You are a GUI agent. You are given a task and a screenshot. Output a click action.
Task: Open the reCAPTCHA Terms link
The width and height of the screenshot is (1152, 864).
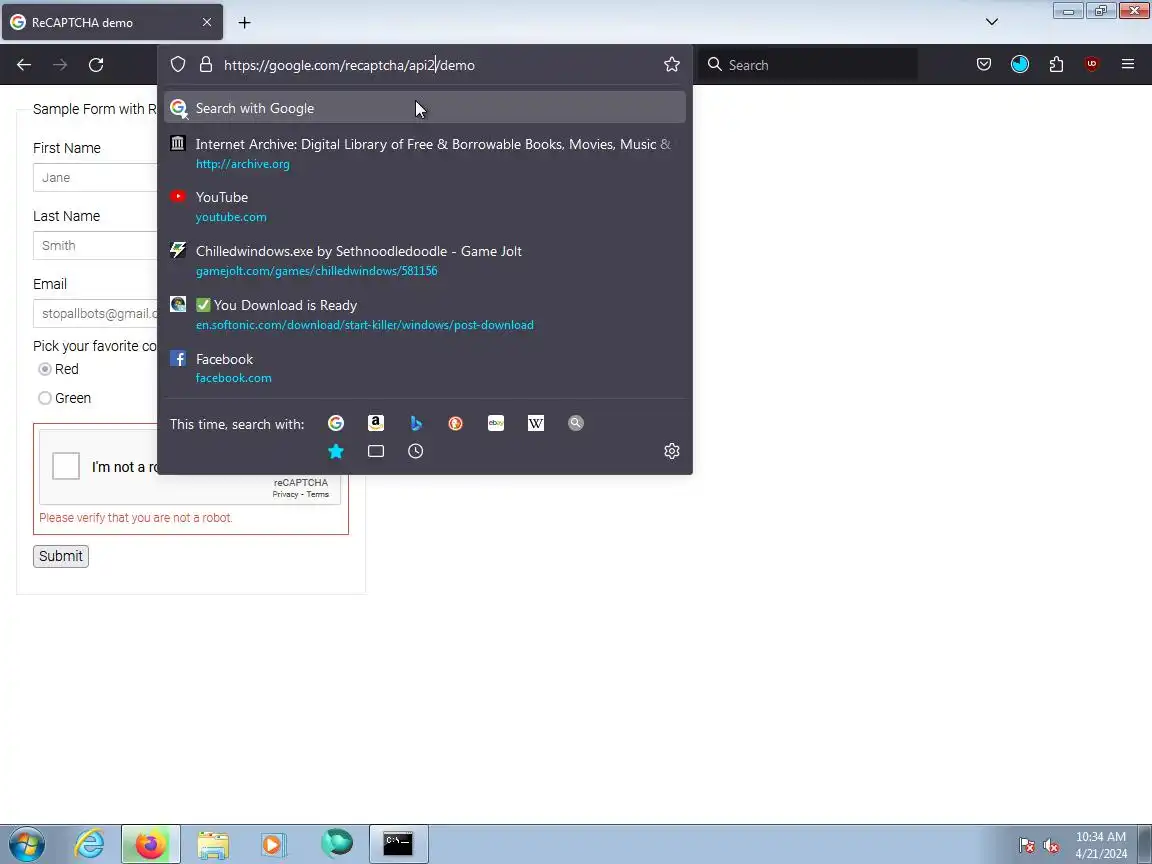[317, 494]
